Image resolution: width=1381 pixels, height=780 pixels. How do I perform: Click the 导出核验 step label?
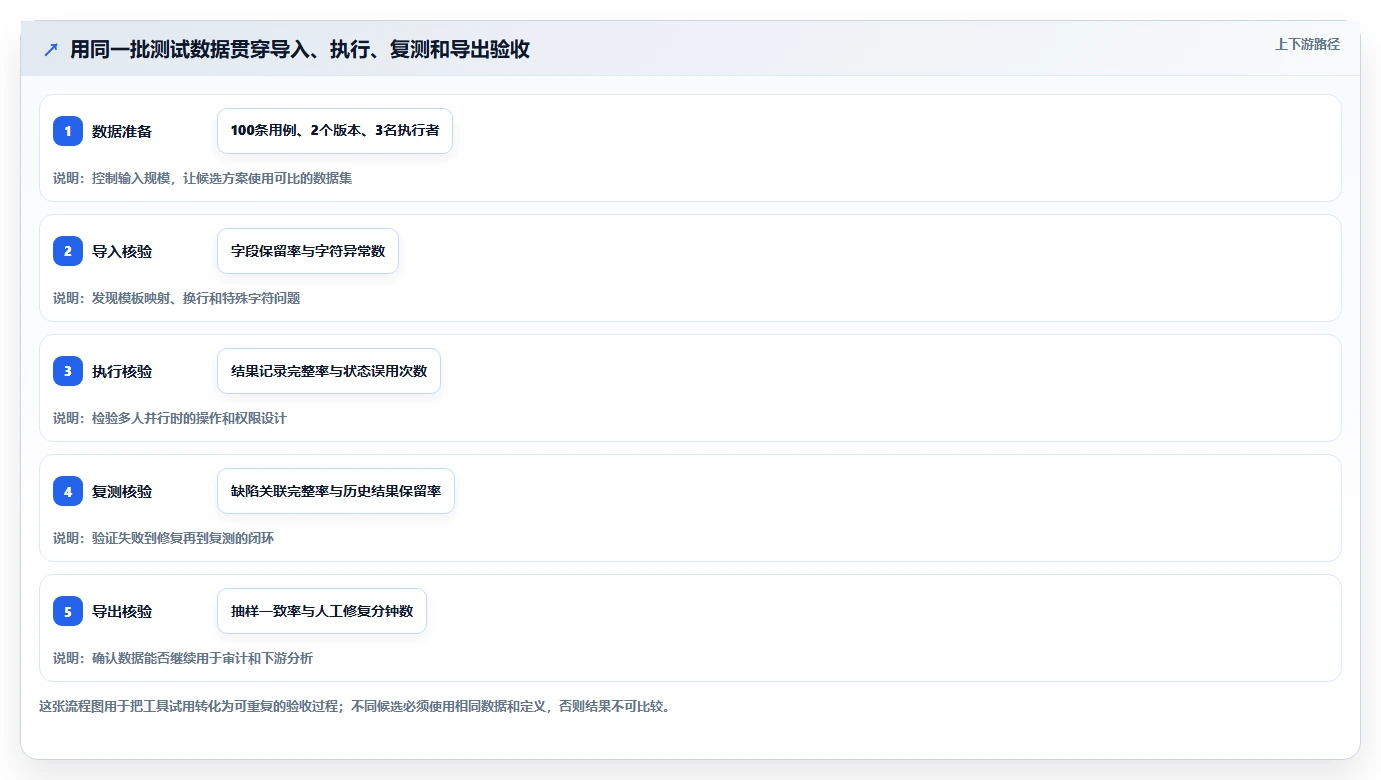point(122,611)
